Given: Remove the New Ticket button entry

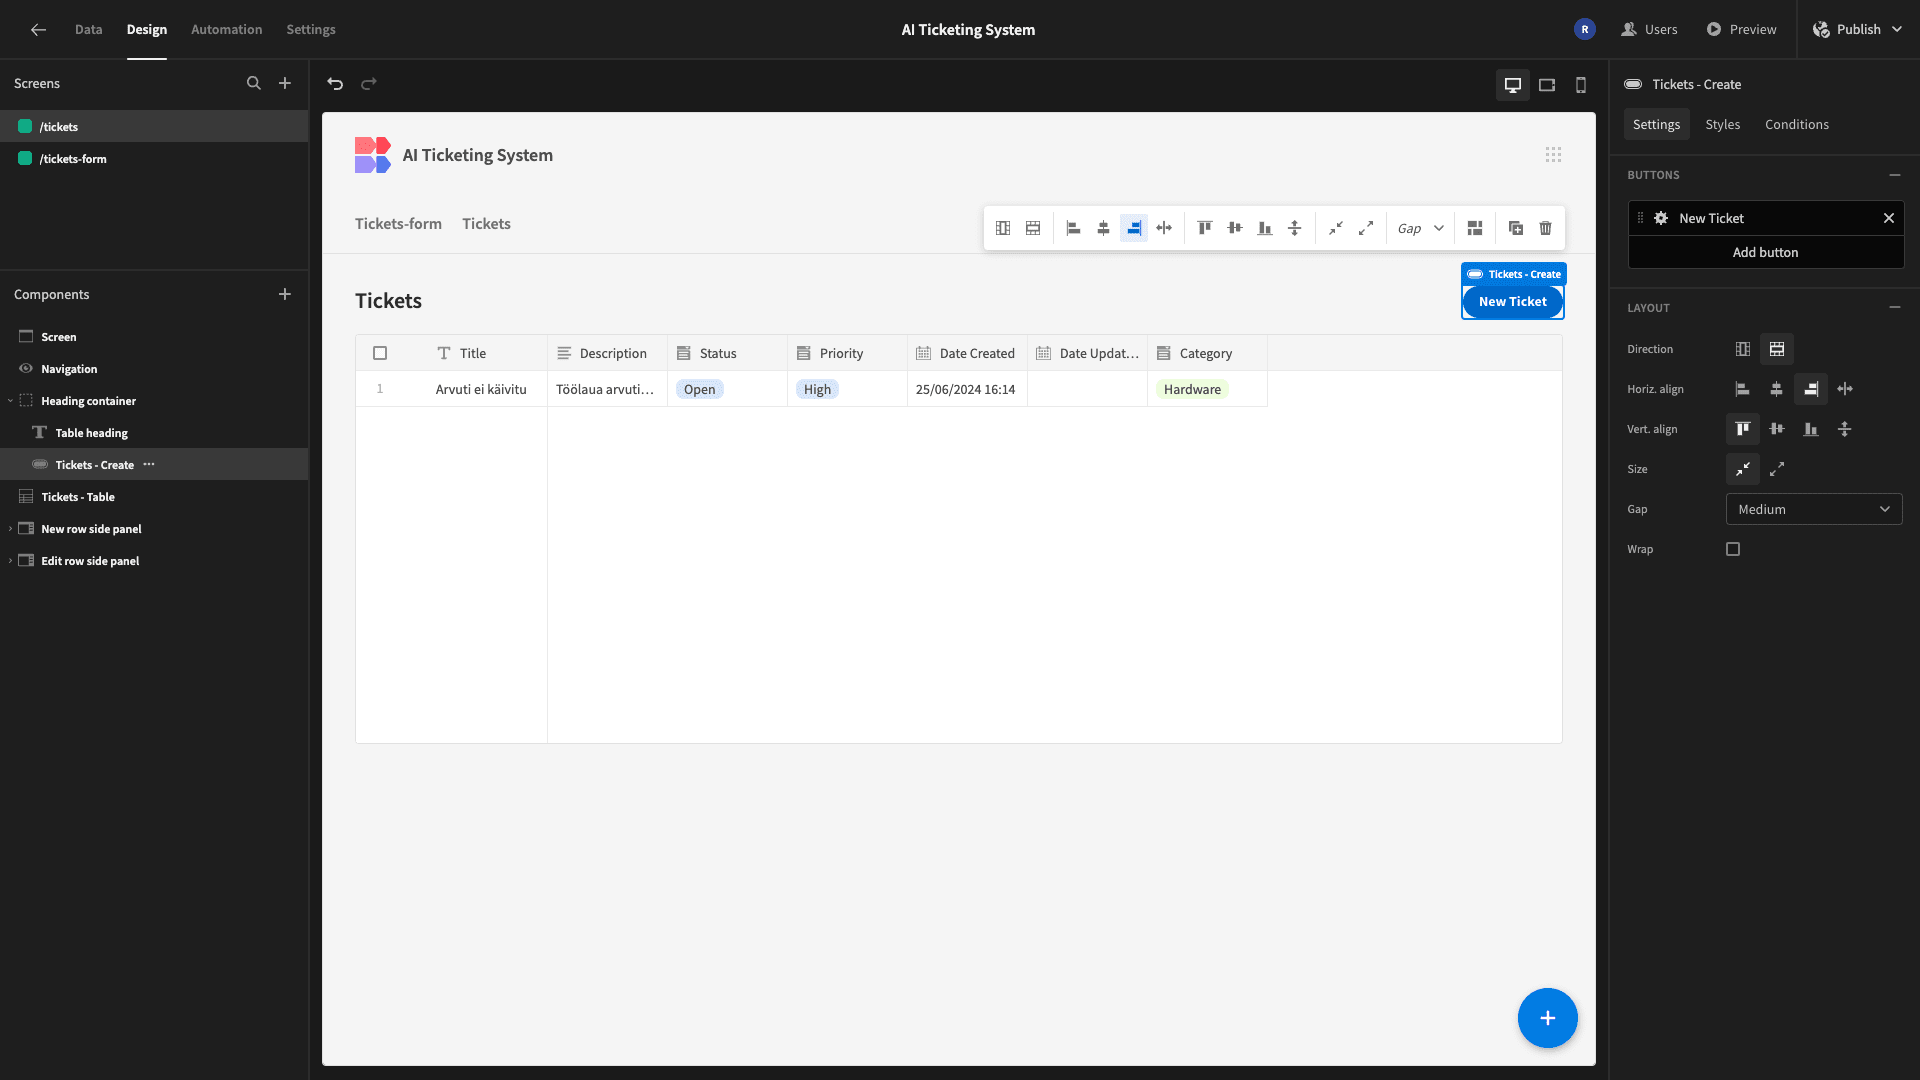Looking at the screenshot, I should click(1889, 218).
